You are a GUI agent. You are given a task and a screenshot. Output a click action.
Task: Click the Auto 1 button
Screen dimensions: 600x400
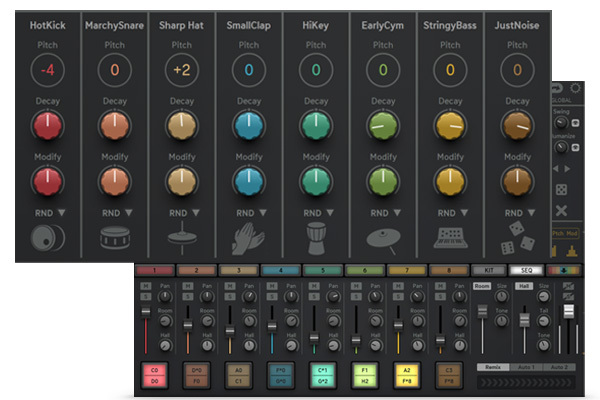(x=526, y=367)
